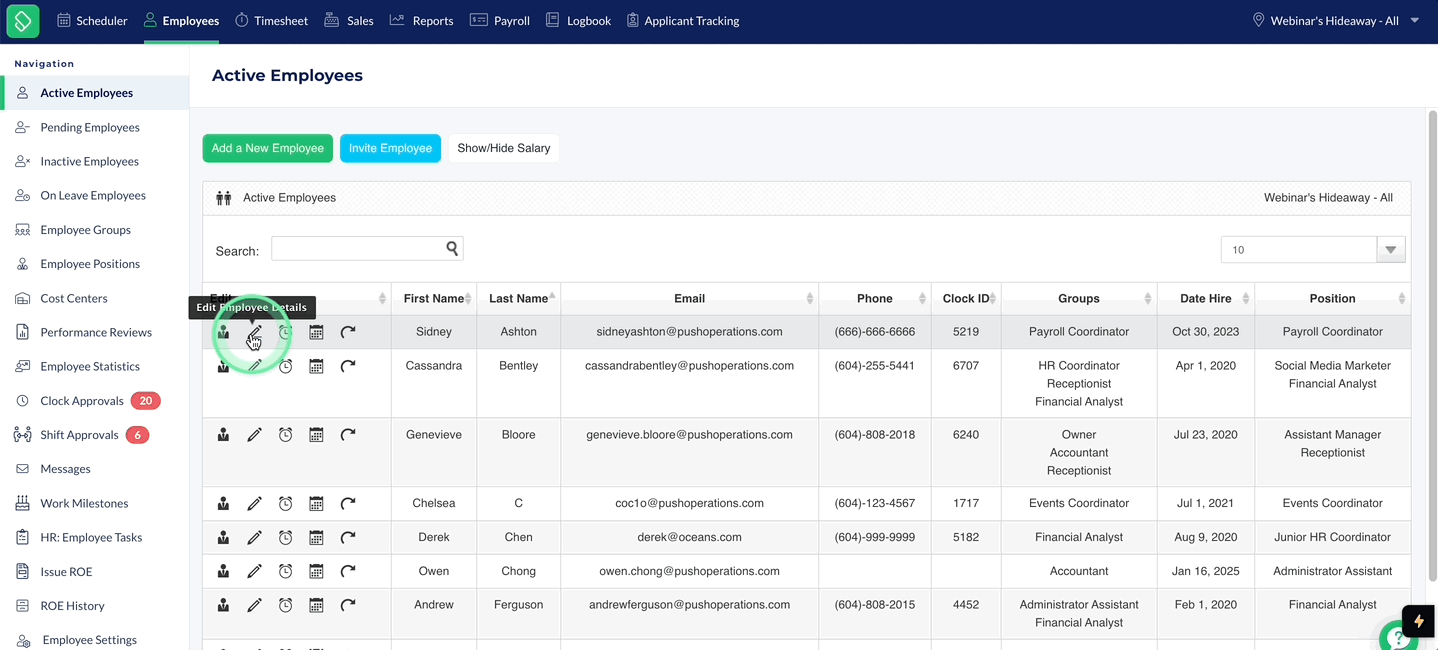This screenshot has width=1438, height=650.
Task: Click the calendar icon in Genevieve's row
Action: [316, 435]
